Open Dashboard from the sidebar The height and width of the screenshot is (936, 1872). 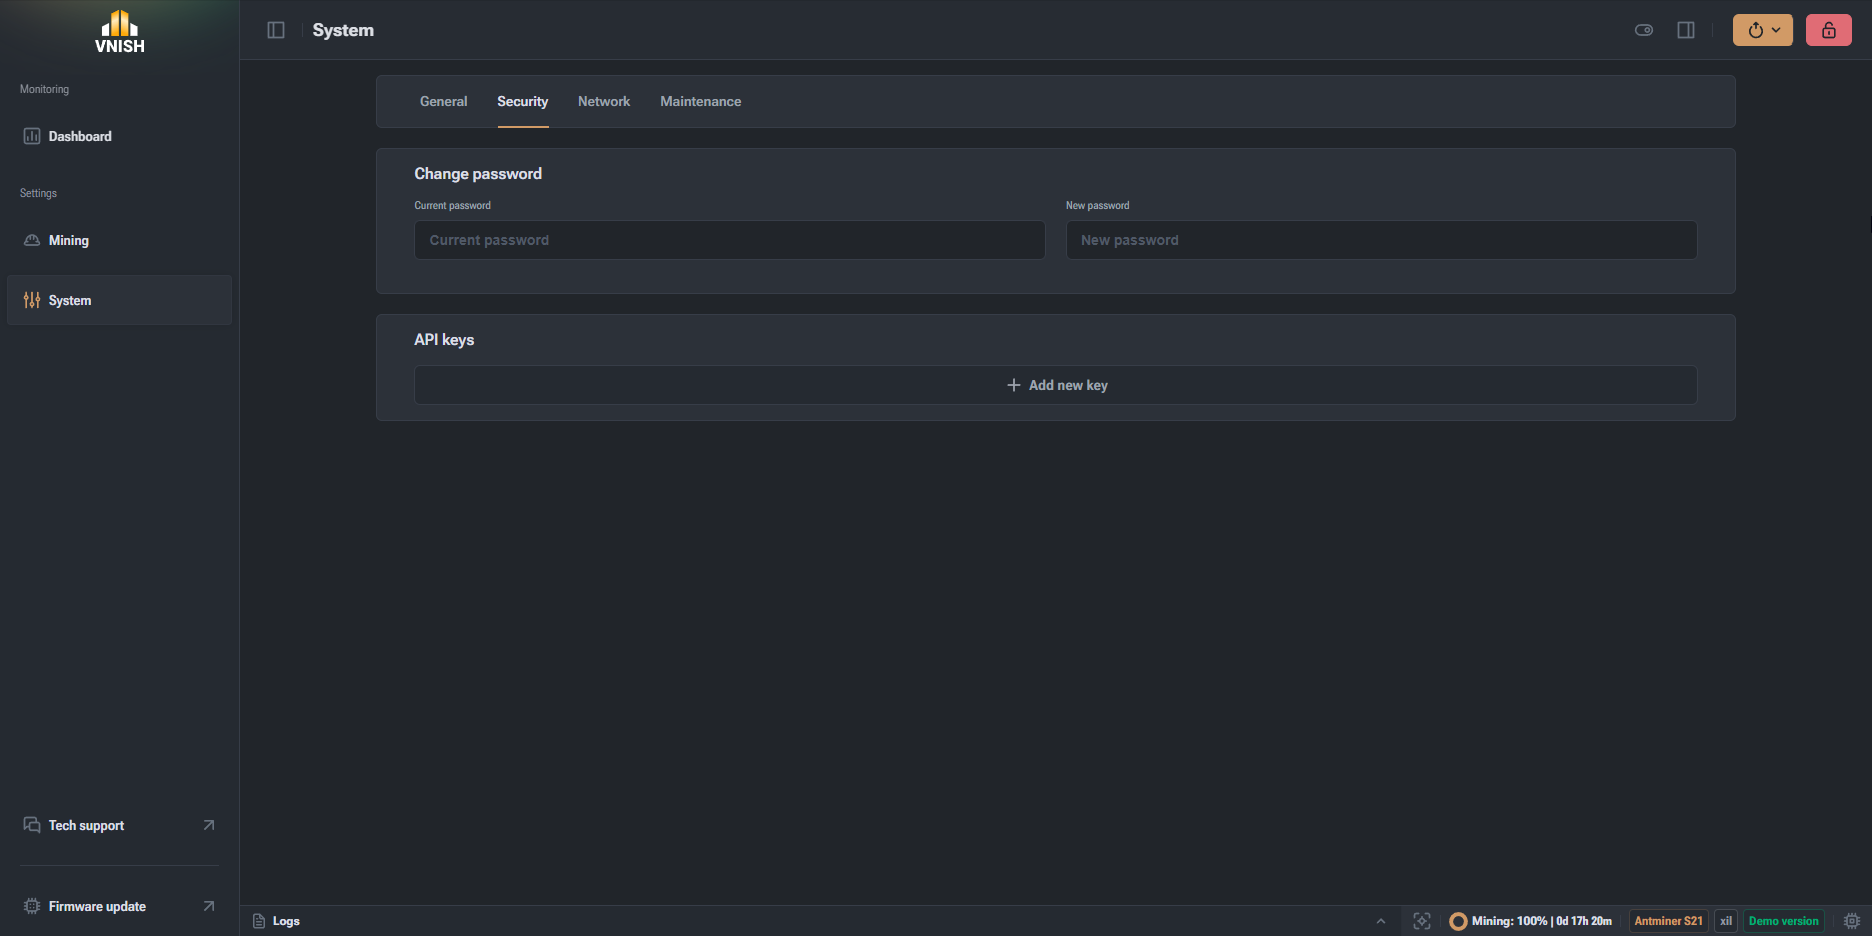119,136
